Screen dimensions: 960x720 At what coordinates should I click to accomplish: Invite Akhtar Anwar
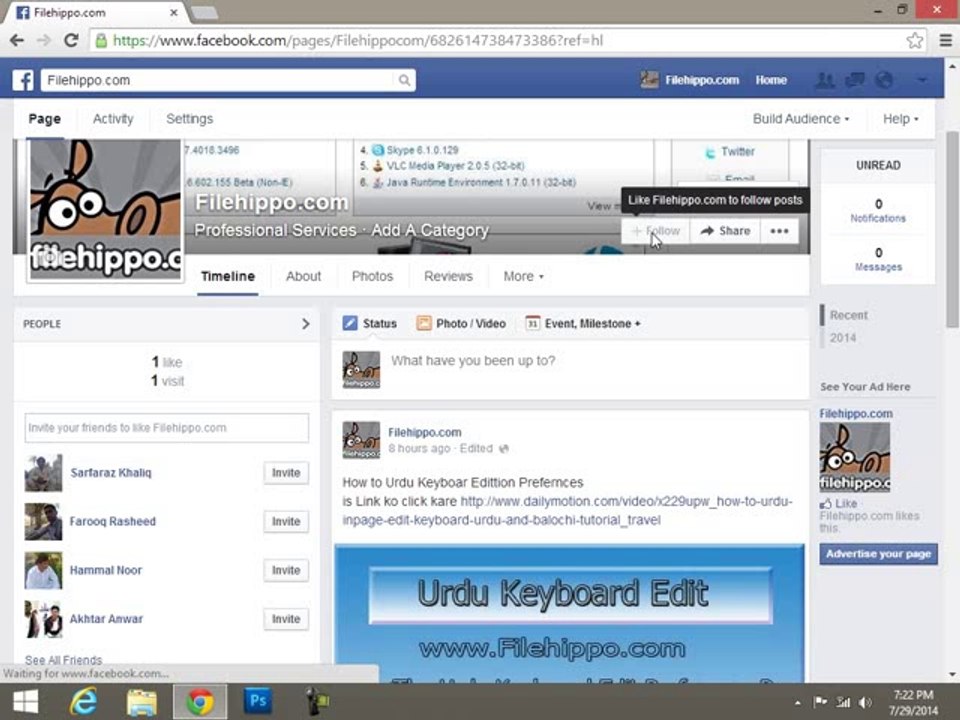pyautogui.click(x=286, y=619)
